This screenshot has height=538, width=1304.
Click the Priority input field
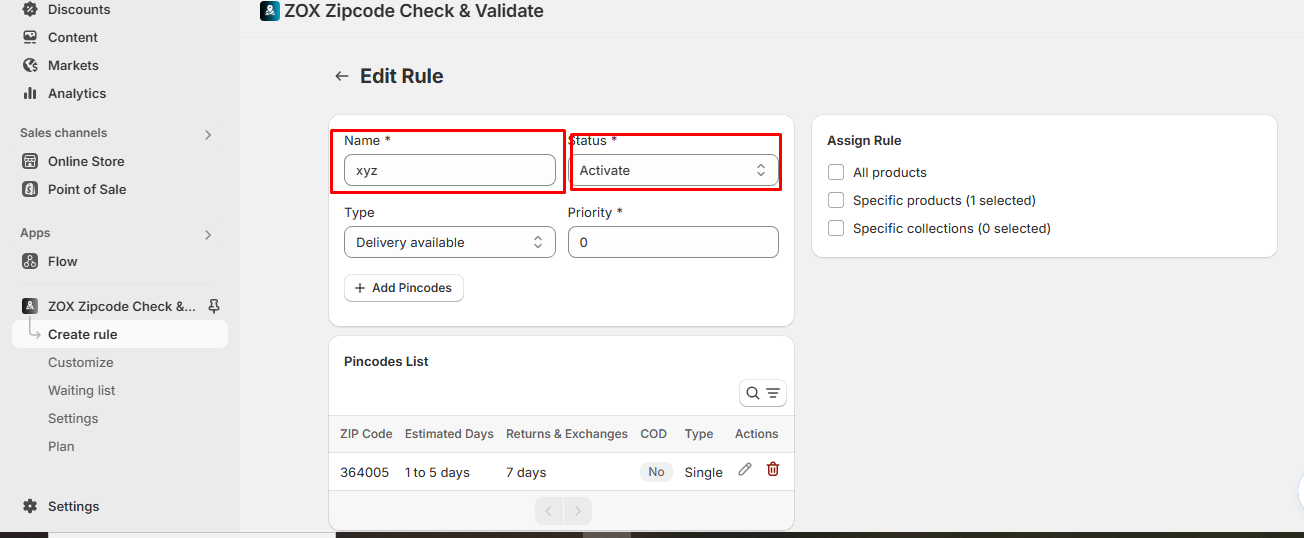[x=673, y=242]
